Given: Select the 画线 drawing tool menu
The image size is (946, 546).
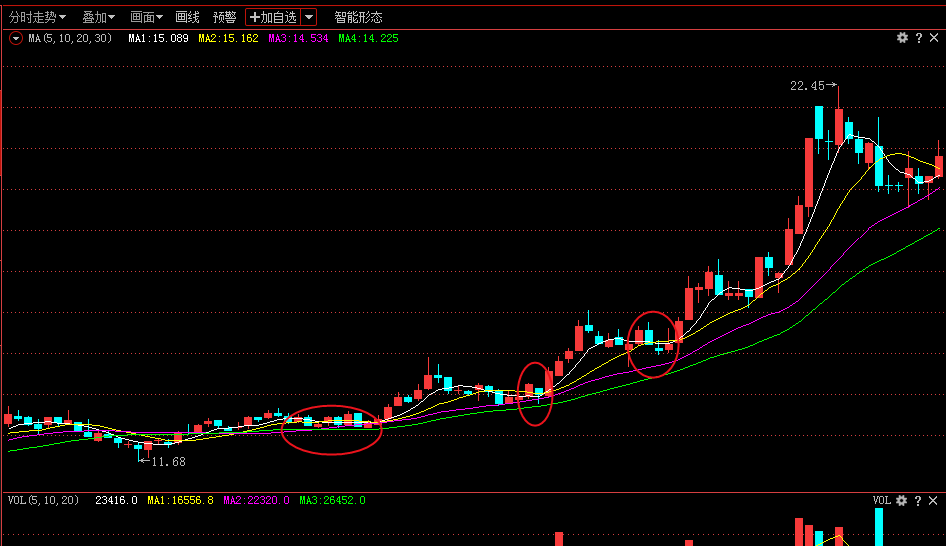Looking at the screenshot, I should pos(187,17).
